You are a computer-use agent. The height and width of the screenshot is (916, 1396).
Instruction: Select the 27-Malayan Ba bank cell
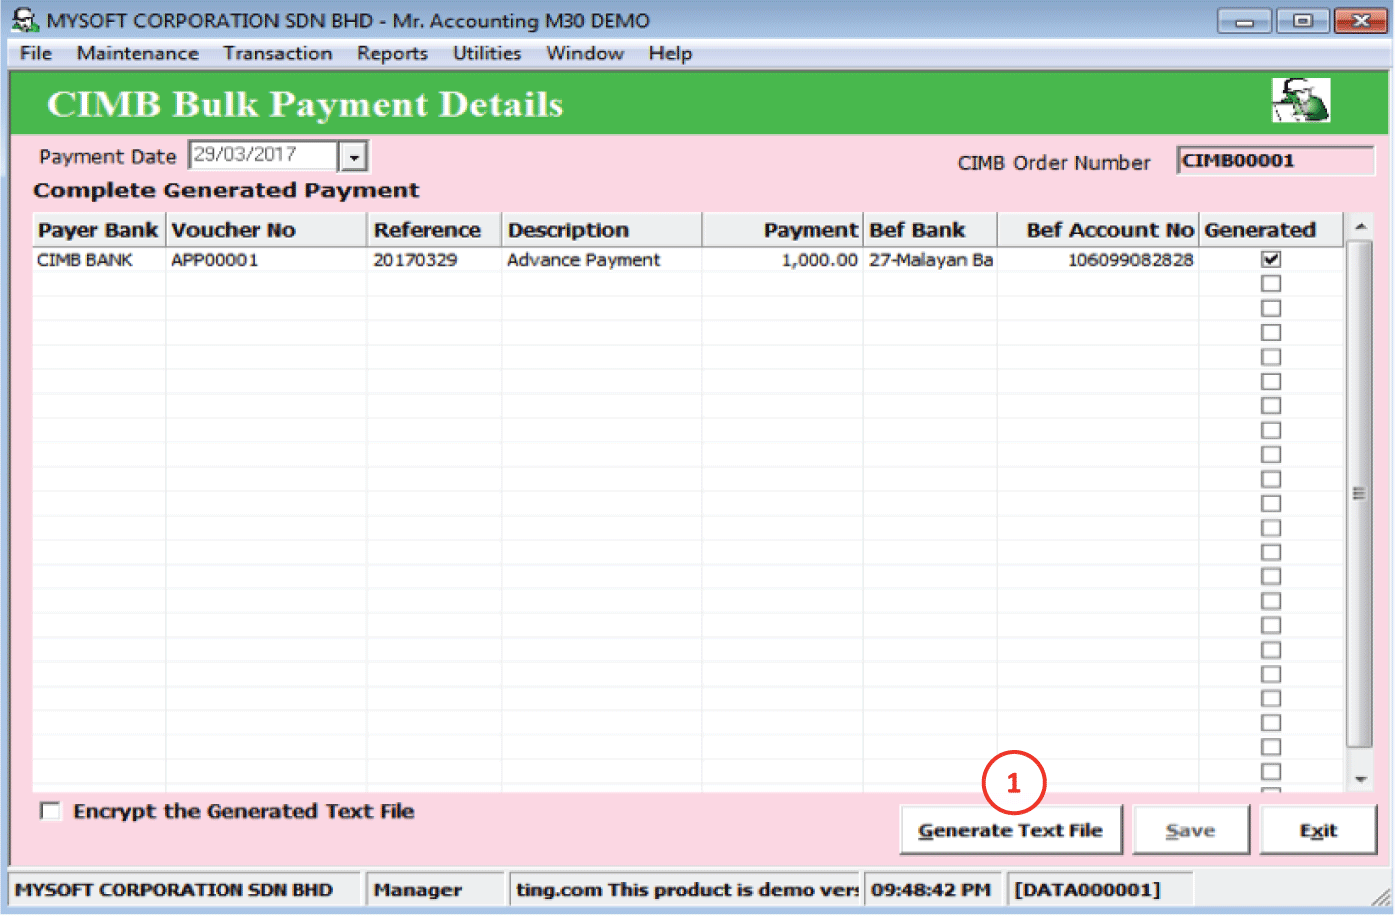930,260
